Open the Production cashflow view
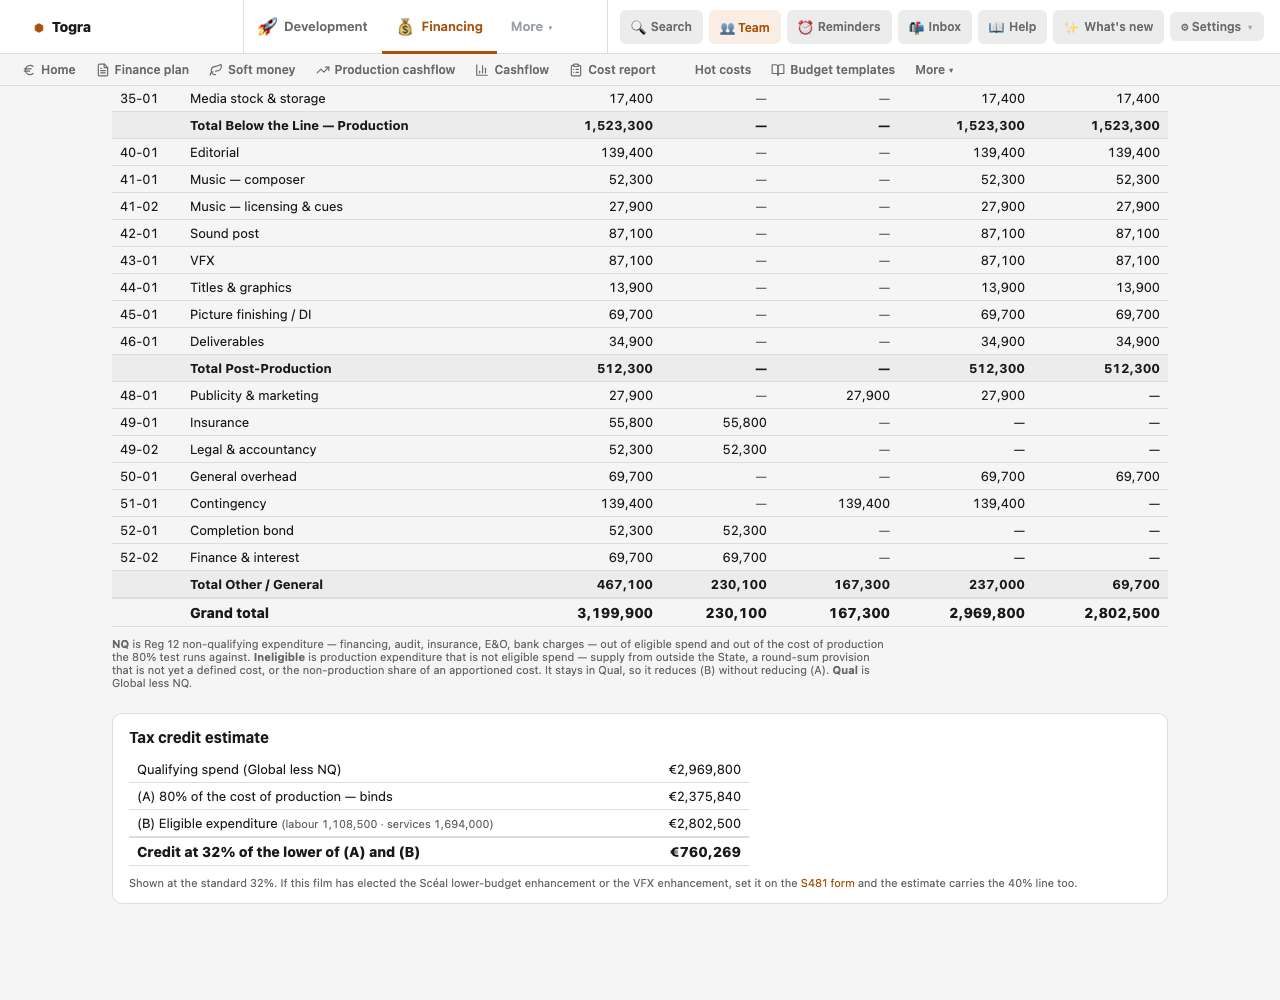The image size is (1280, 1000). click(386, 70)
